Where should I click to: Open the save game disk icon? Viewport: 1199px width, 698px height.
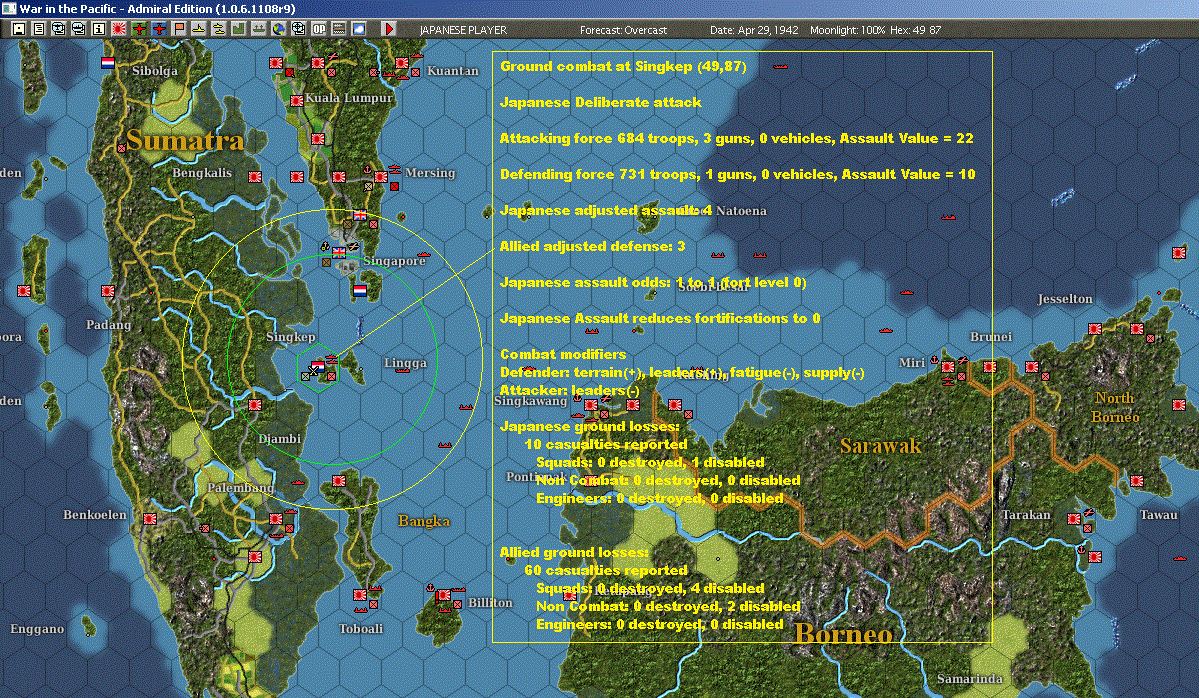coord(19,29)
